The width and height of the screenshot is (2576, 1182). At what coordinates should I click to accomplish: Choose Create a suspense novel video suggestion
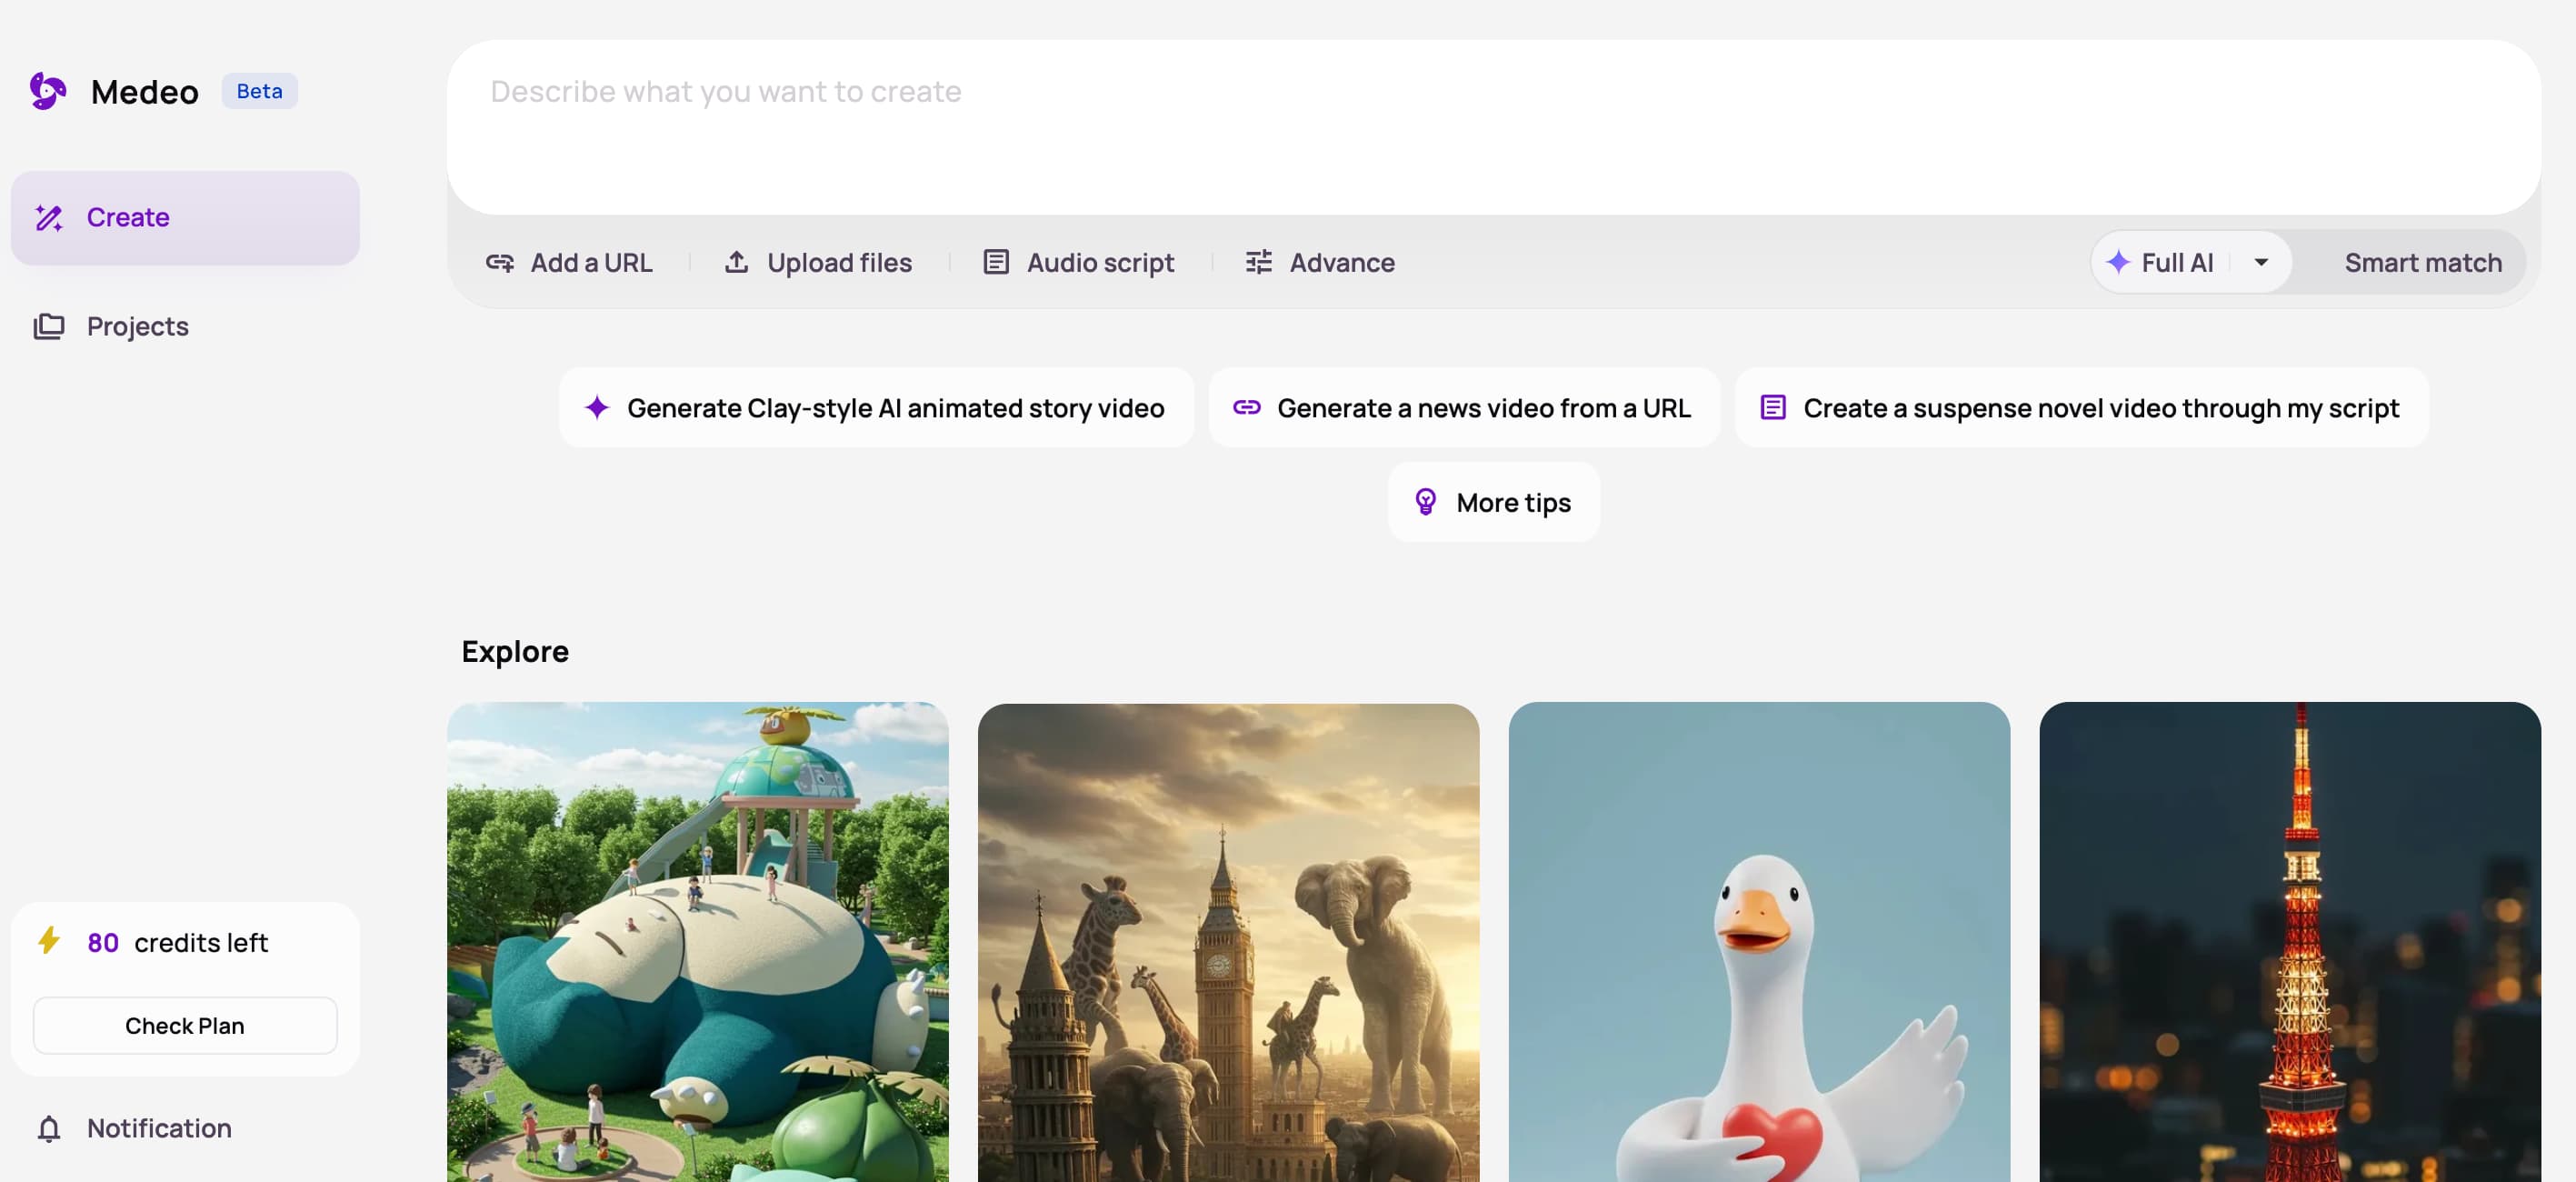point(2081,408)
